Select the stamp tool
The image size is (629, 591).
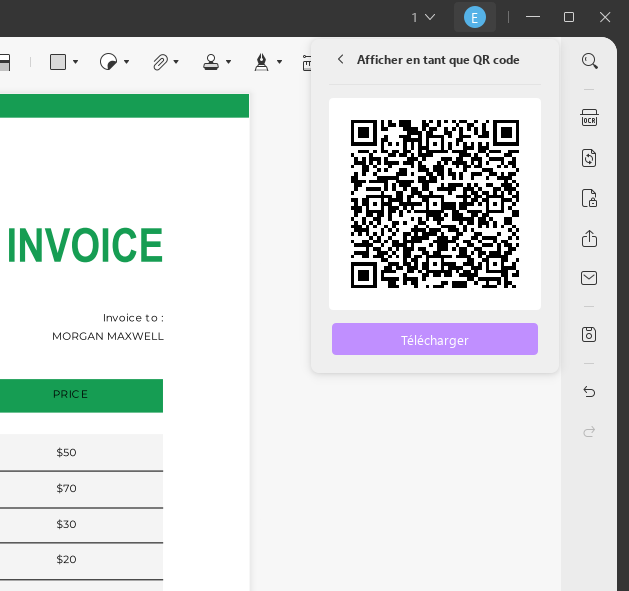click(211, 62)
